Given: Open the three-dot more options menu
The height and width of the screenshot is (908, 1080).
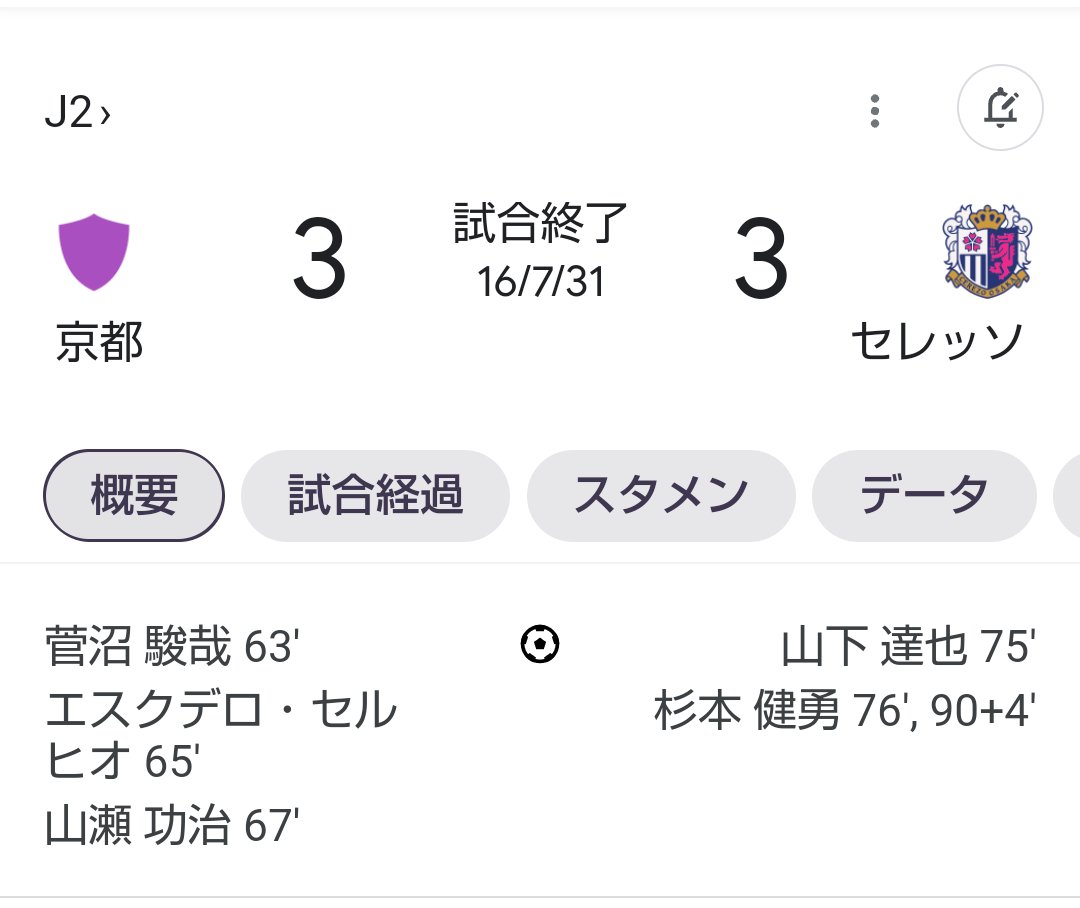Looking at the screenshot, I should (875, 111).
